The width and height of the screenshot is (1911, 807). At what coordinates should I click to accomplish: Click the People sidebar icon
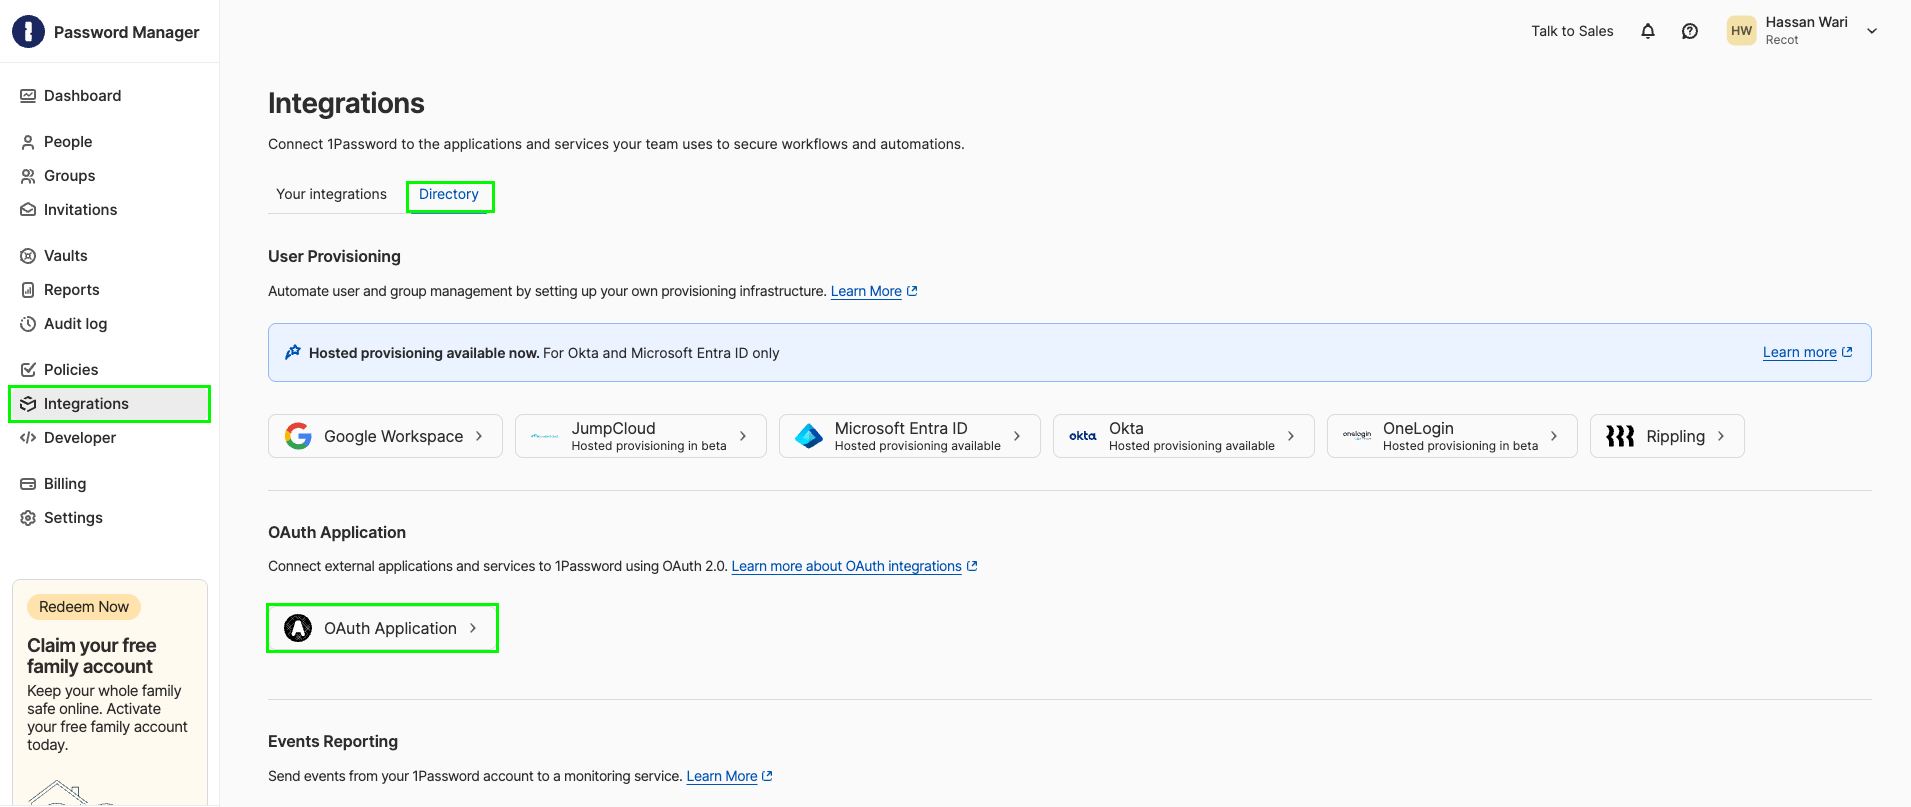28,142
